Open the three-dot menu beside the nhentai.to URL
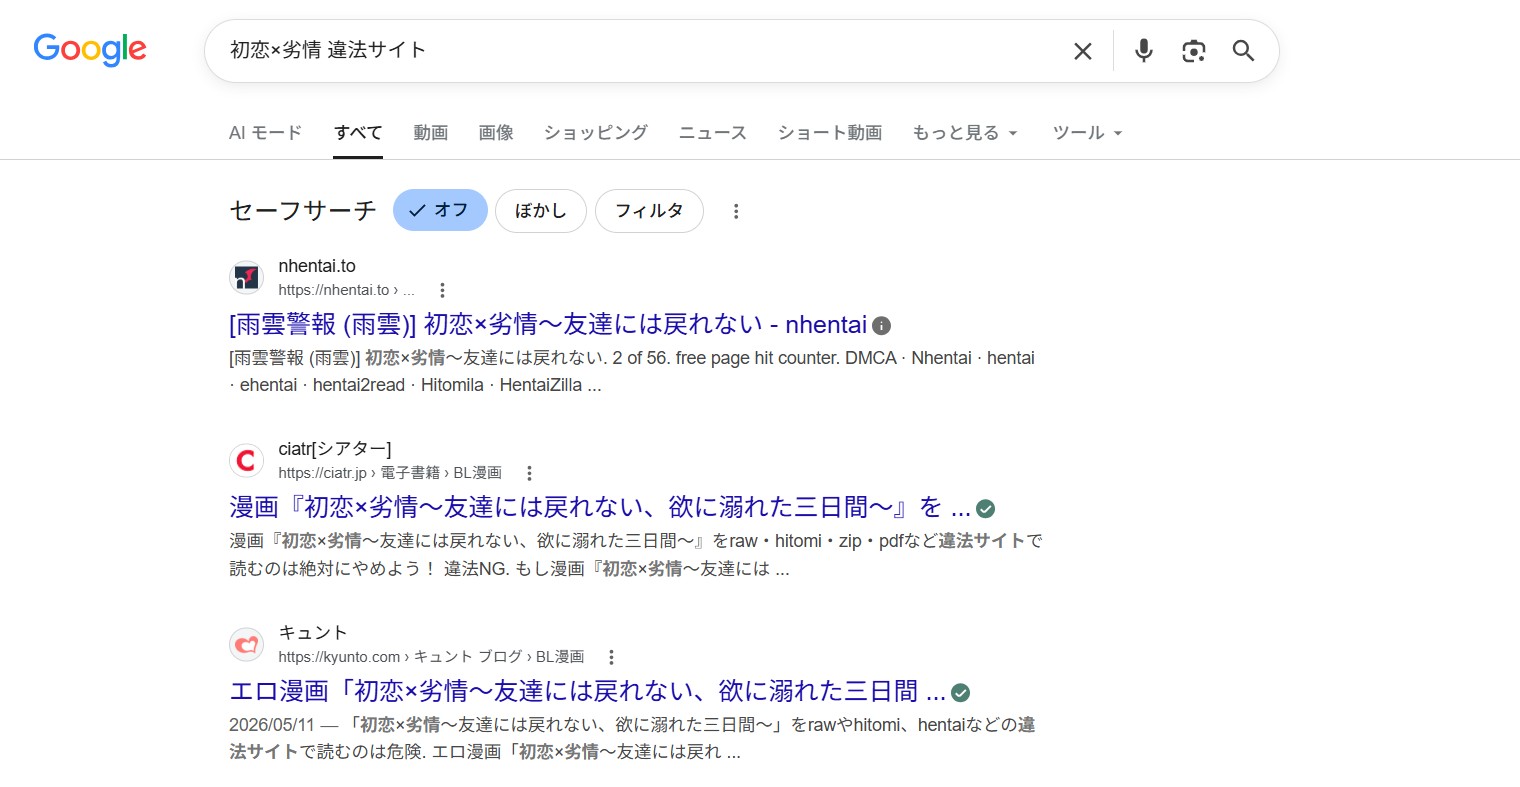1520x787 pixels. click(x=442, y=290)
